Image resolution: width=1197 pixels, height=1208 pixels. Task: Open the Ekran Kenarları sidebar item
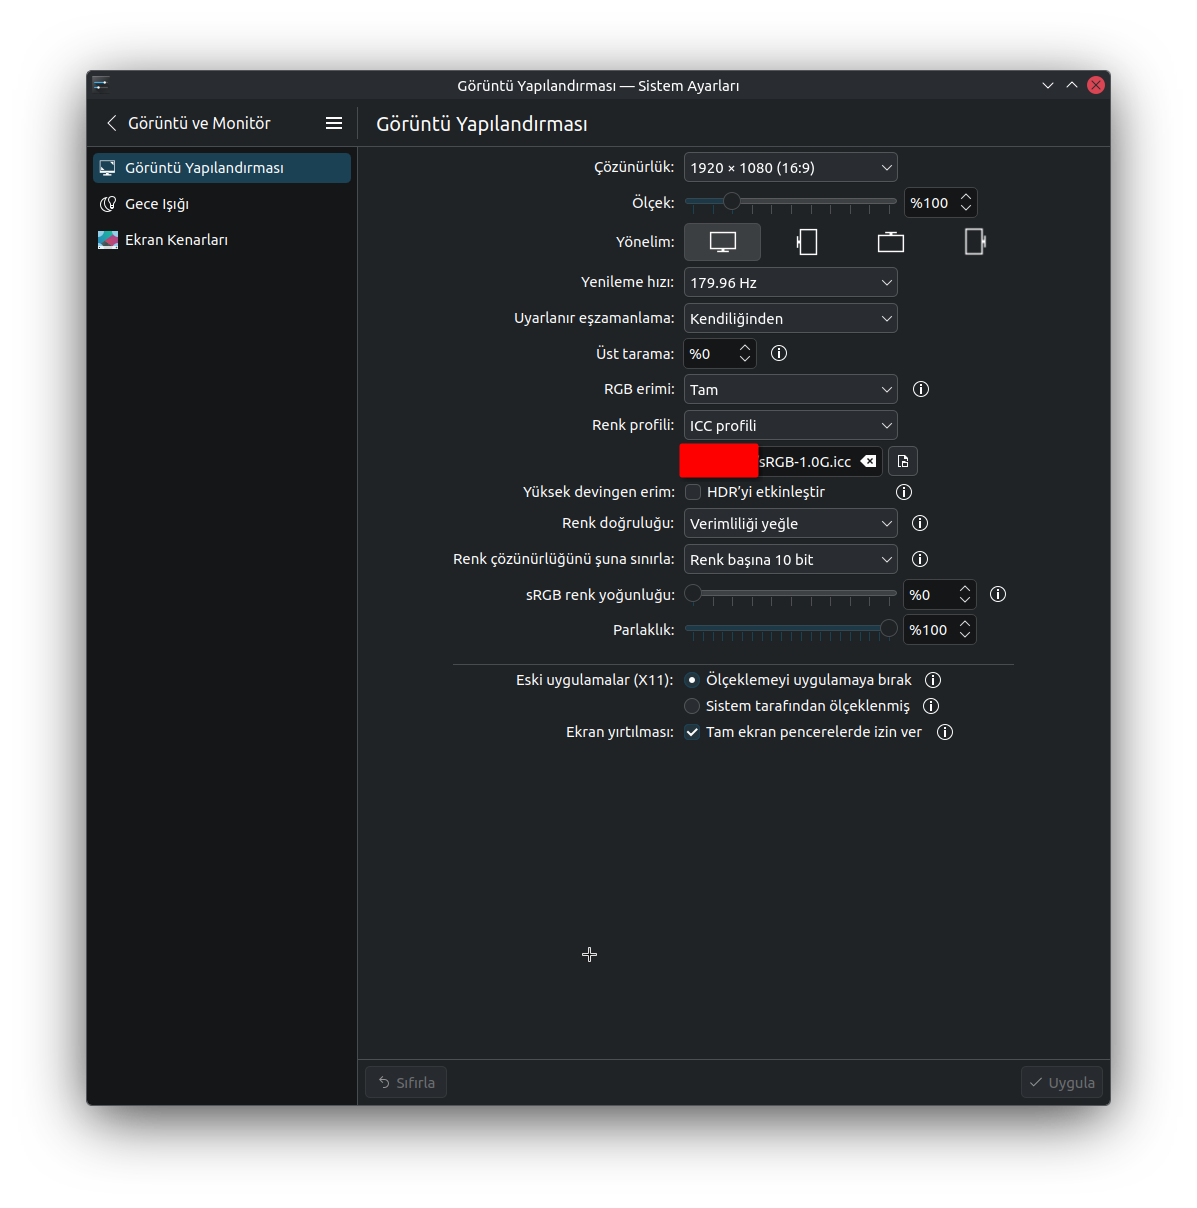point(222,240)
